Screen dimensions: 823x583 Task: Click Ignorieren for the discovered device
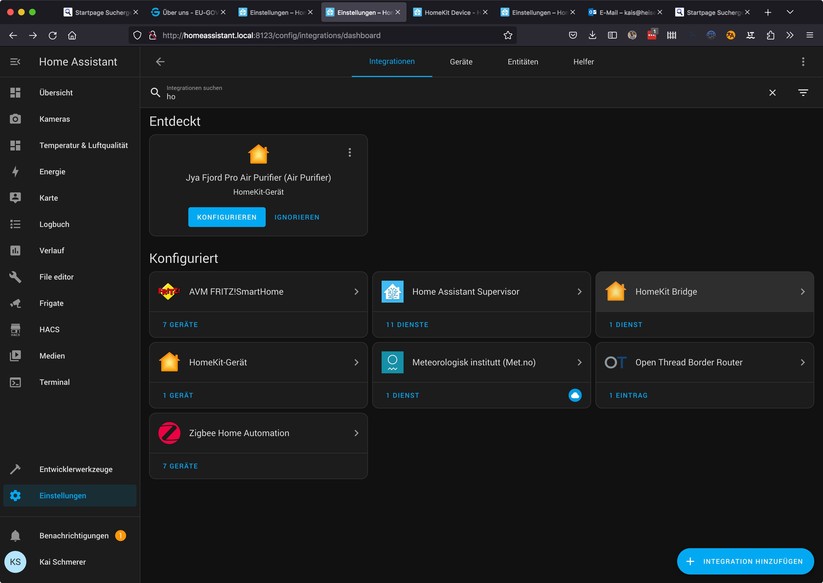[x=297, y=217]
